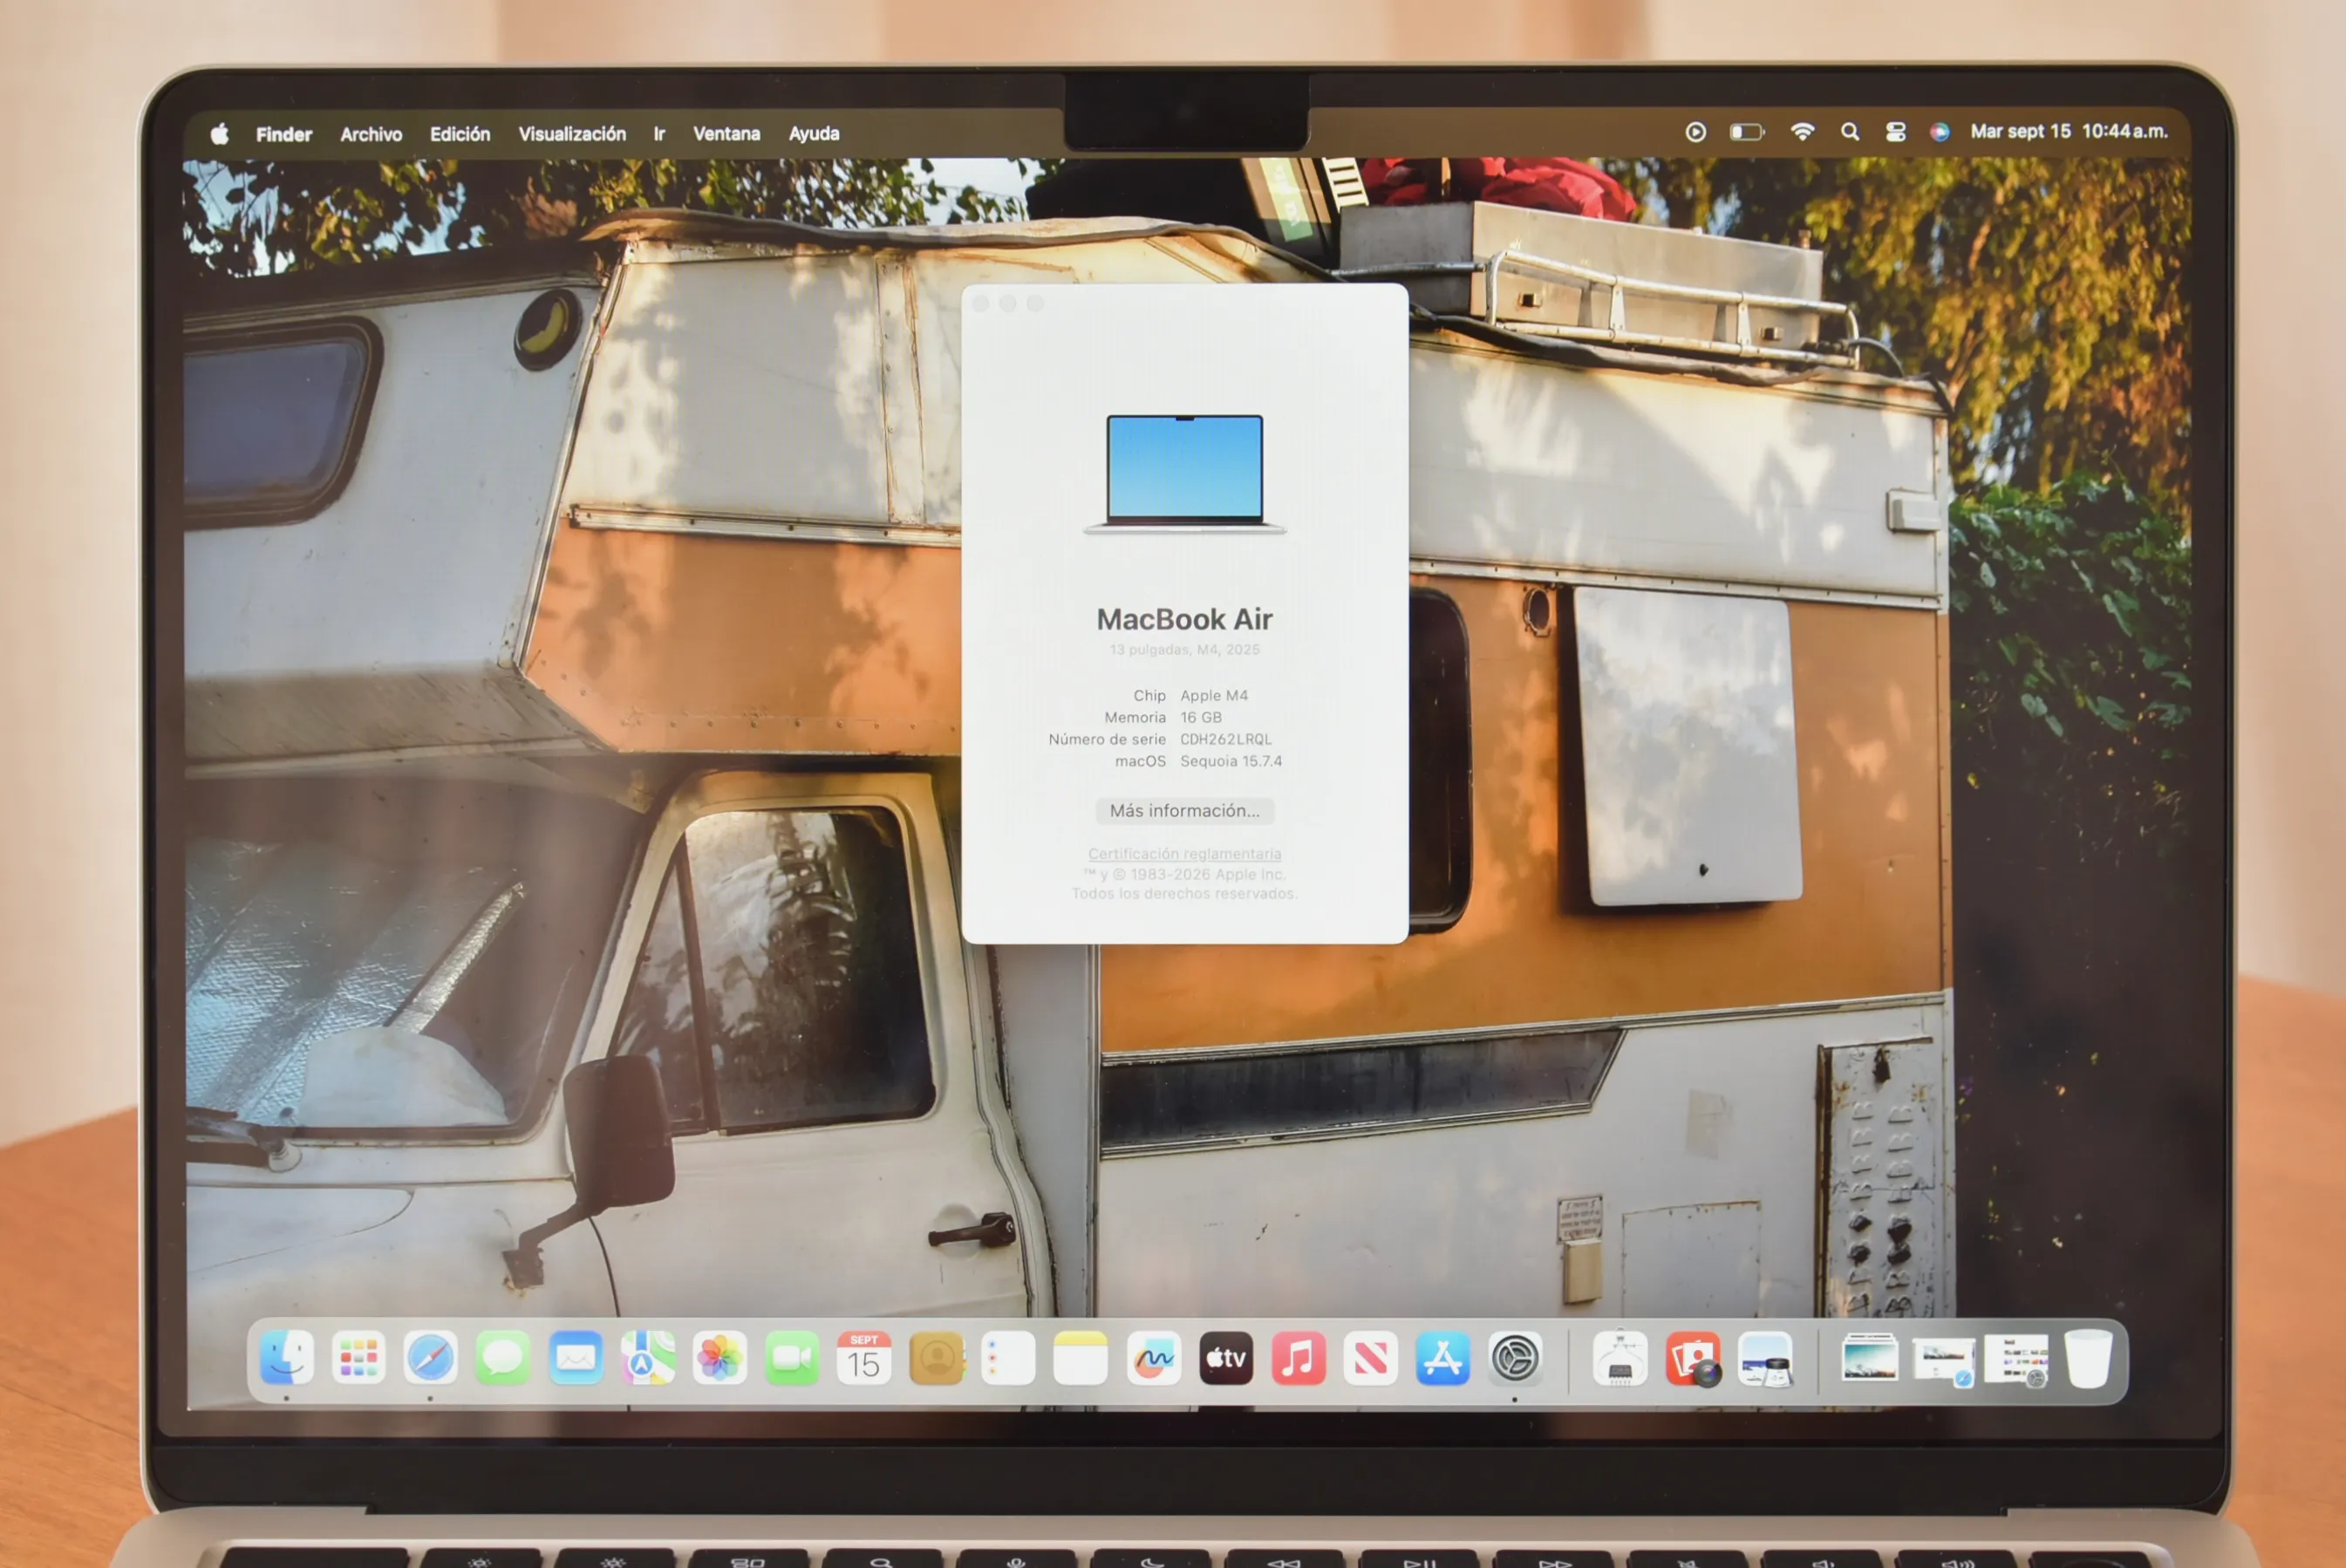Launch Safari from the Dock
2346x1568 pixels.
431,1358
